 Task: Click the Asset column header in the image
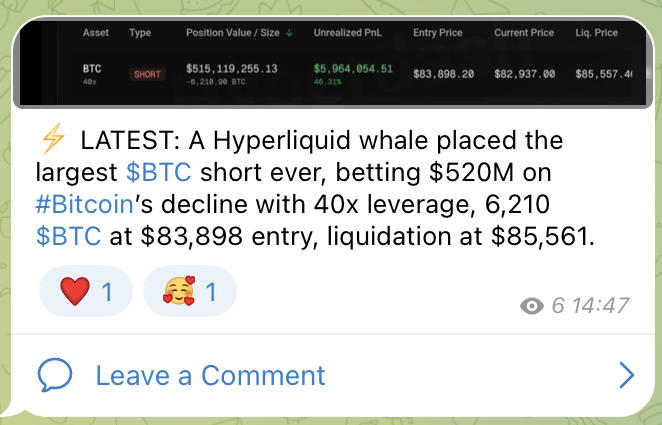[96, 33]
